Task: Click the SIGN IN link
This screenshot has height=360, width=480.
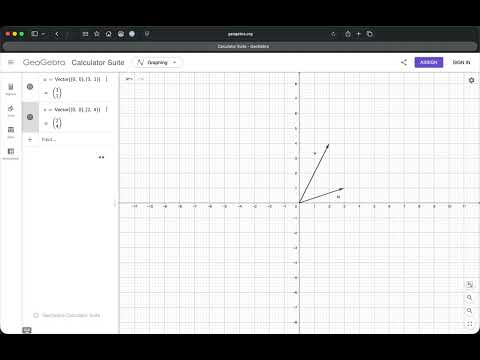Action: 461,62
